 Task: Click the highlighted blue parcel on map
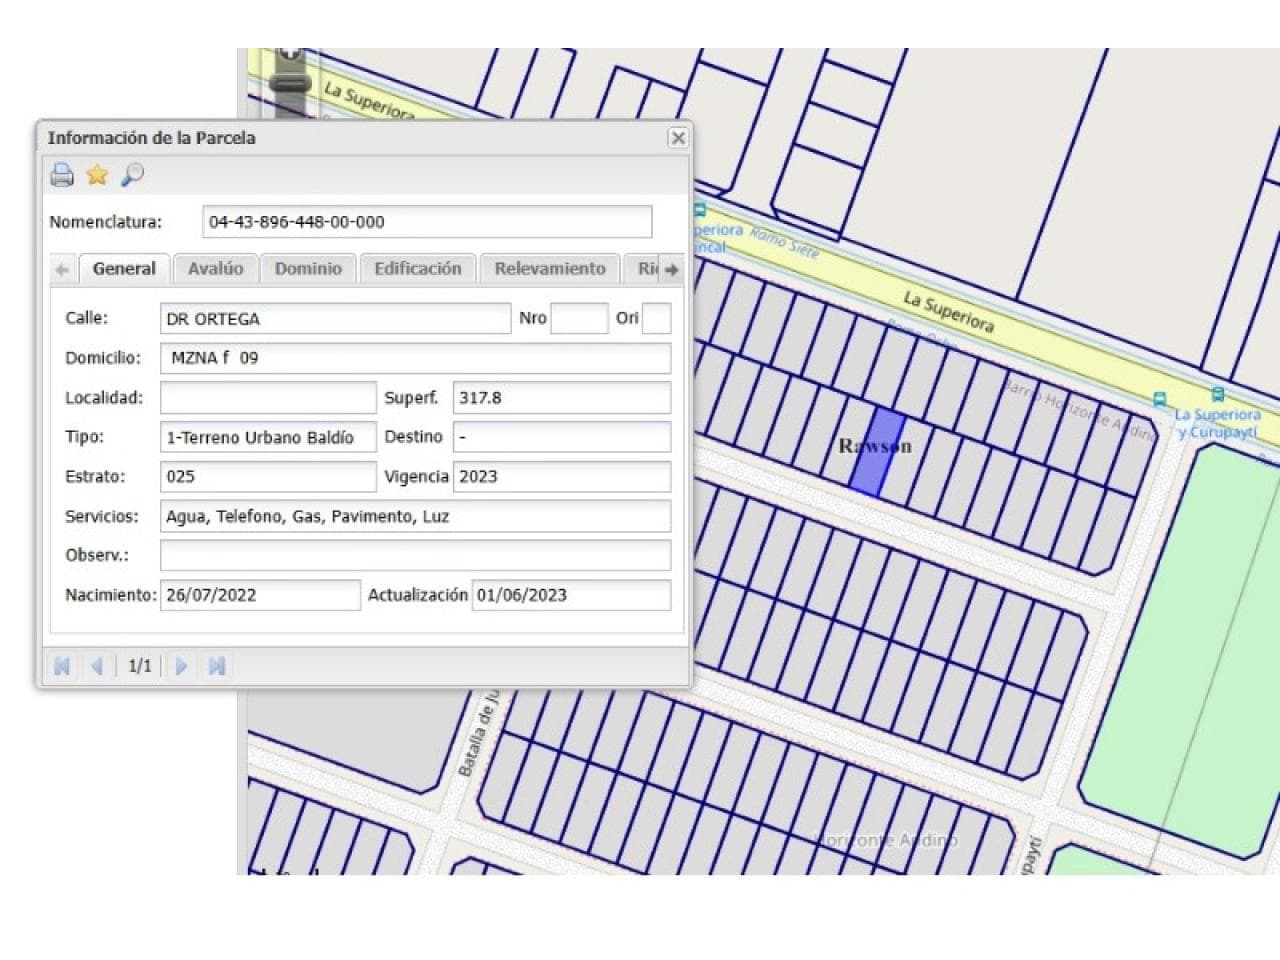coord(876,452)
